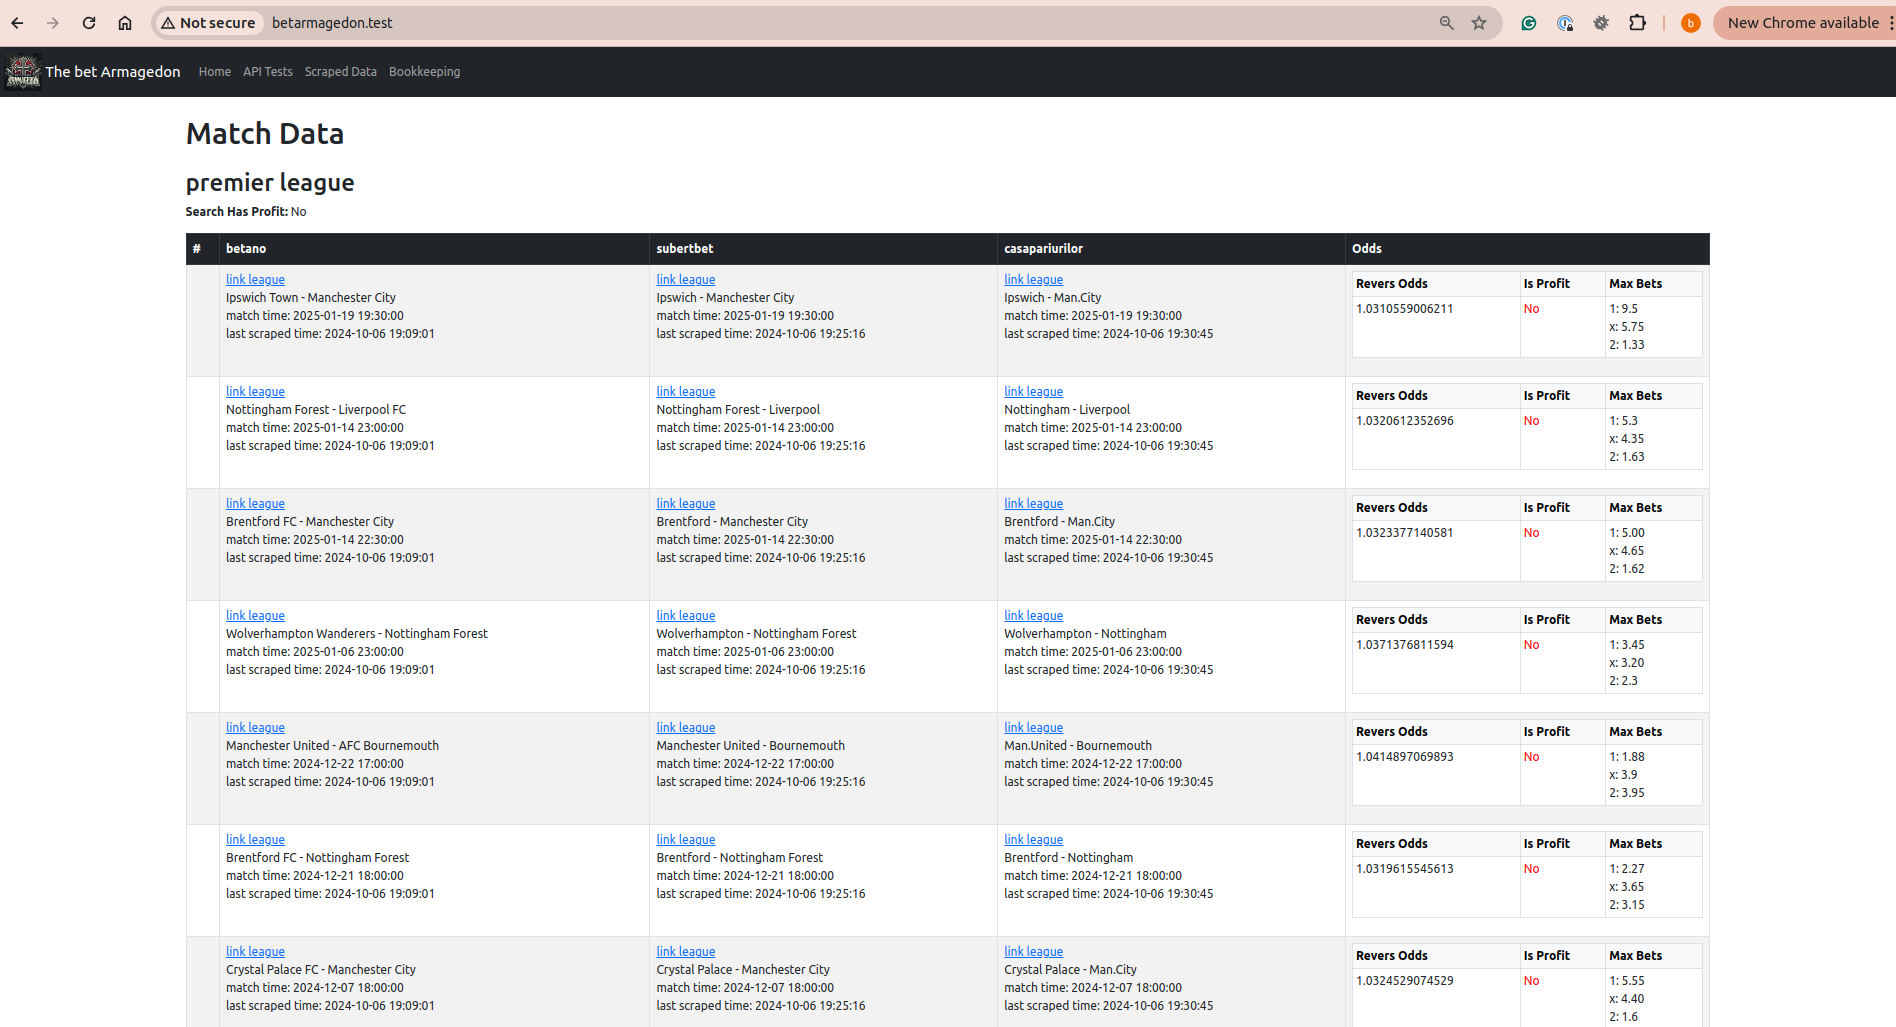Viewport: 1896px width, 1027px height.
Task: Reload the current page
Action: tap(89, 23)
